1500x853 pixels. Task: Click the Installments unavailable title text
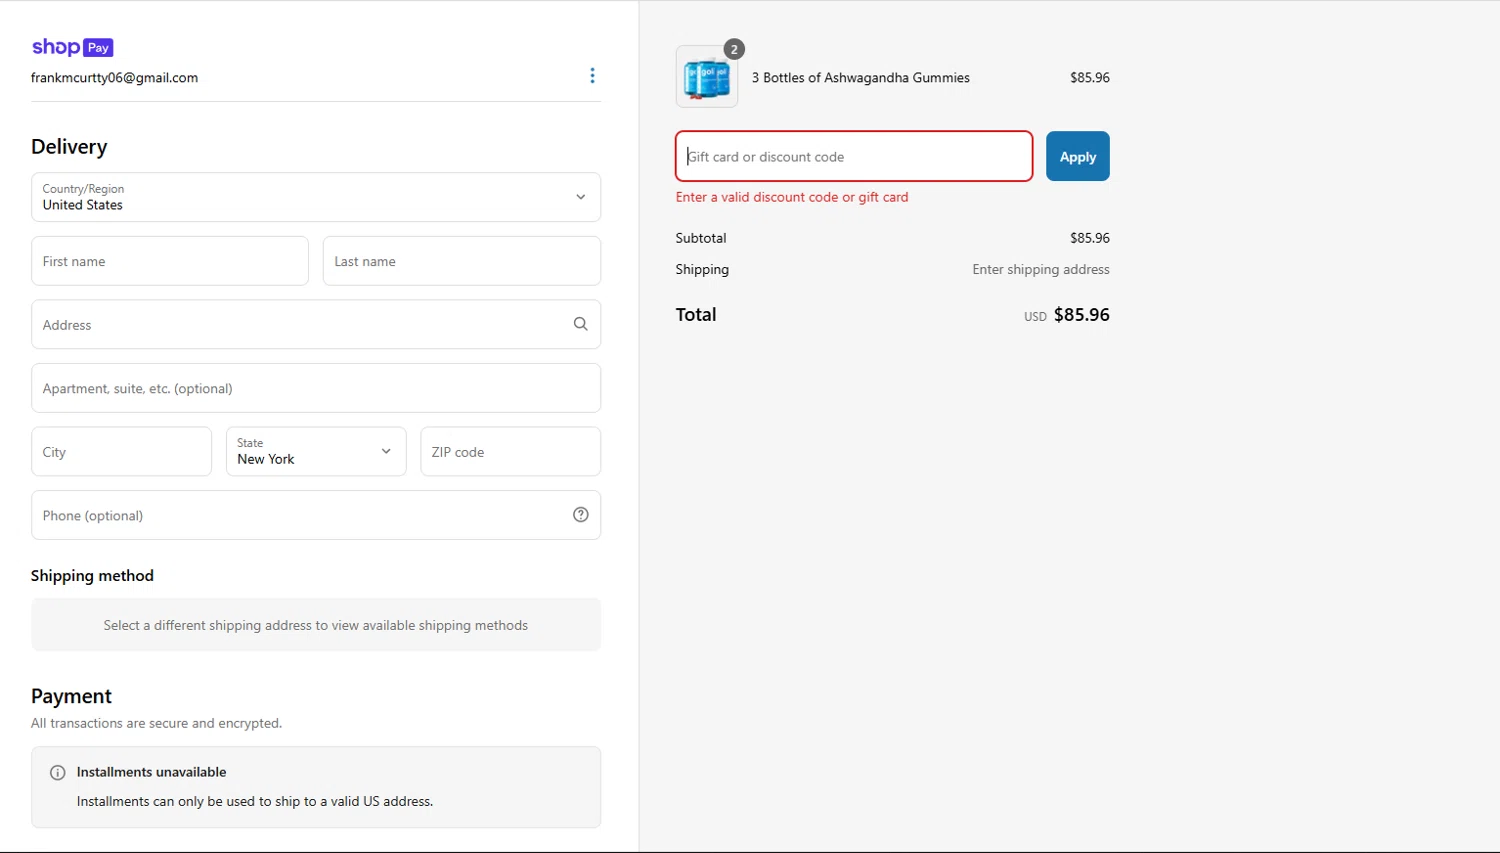152,772
